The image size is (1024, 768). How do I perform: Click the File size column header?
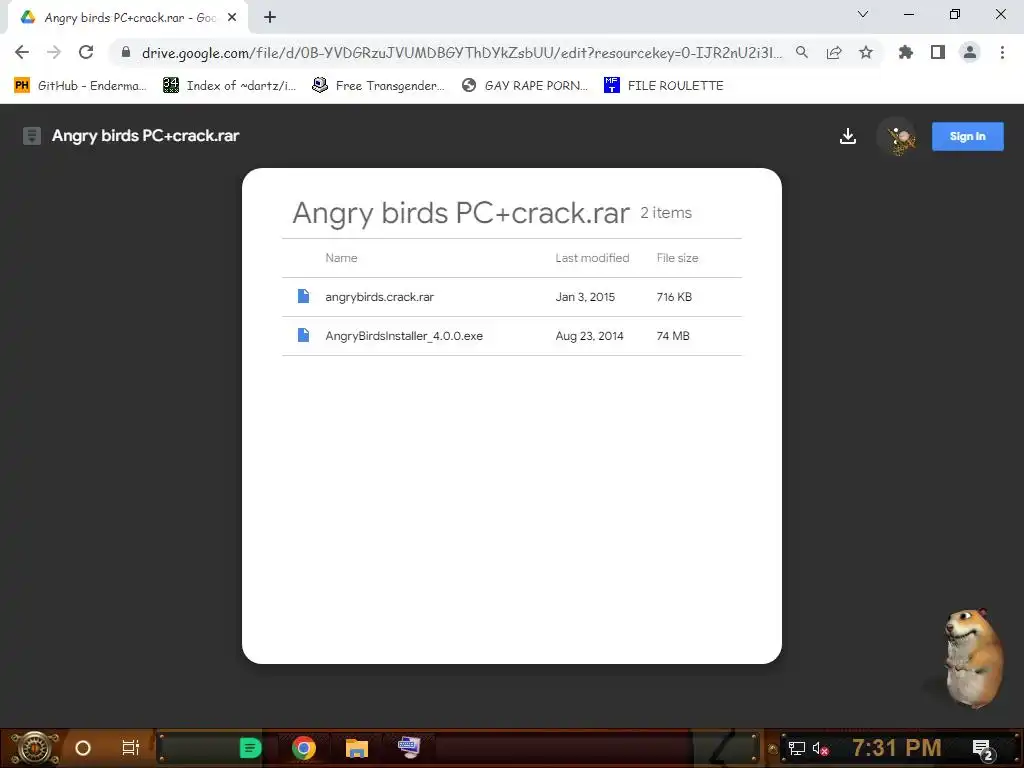point(677,258)
